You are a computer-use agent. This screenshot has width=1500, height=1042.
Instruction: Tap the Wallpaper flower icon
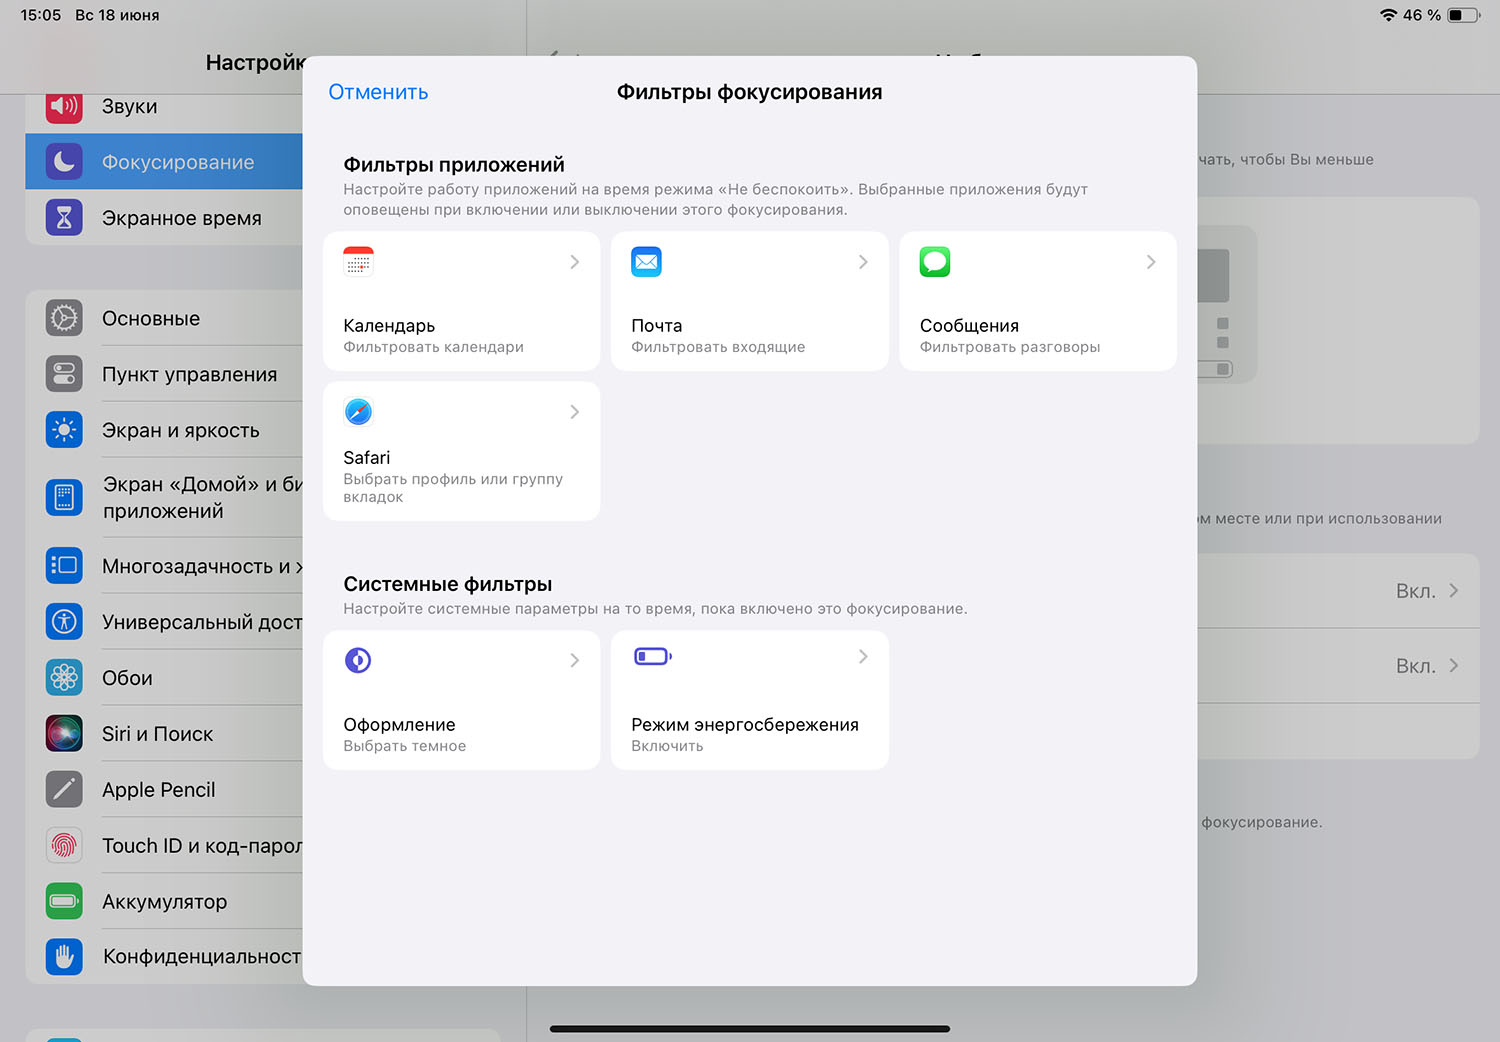(64, 677)
